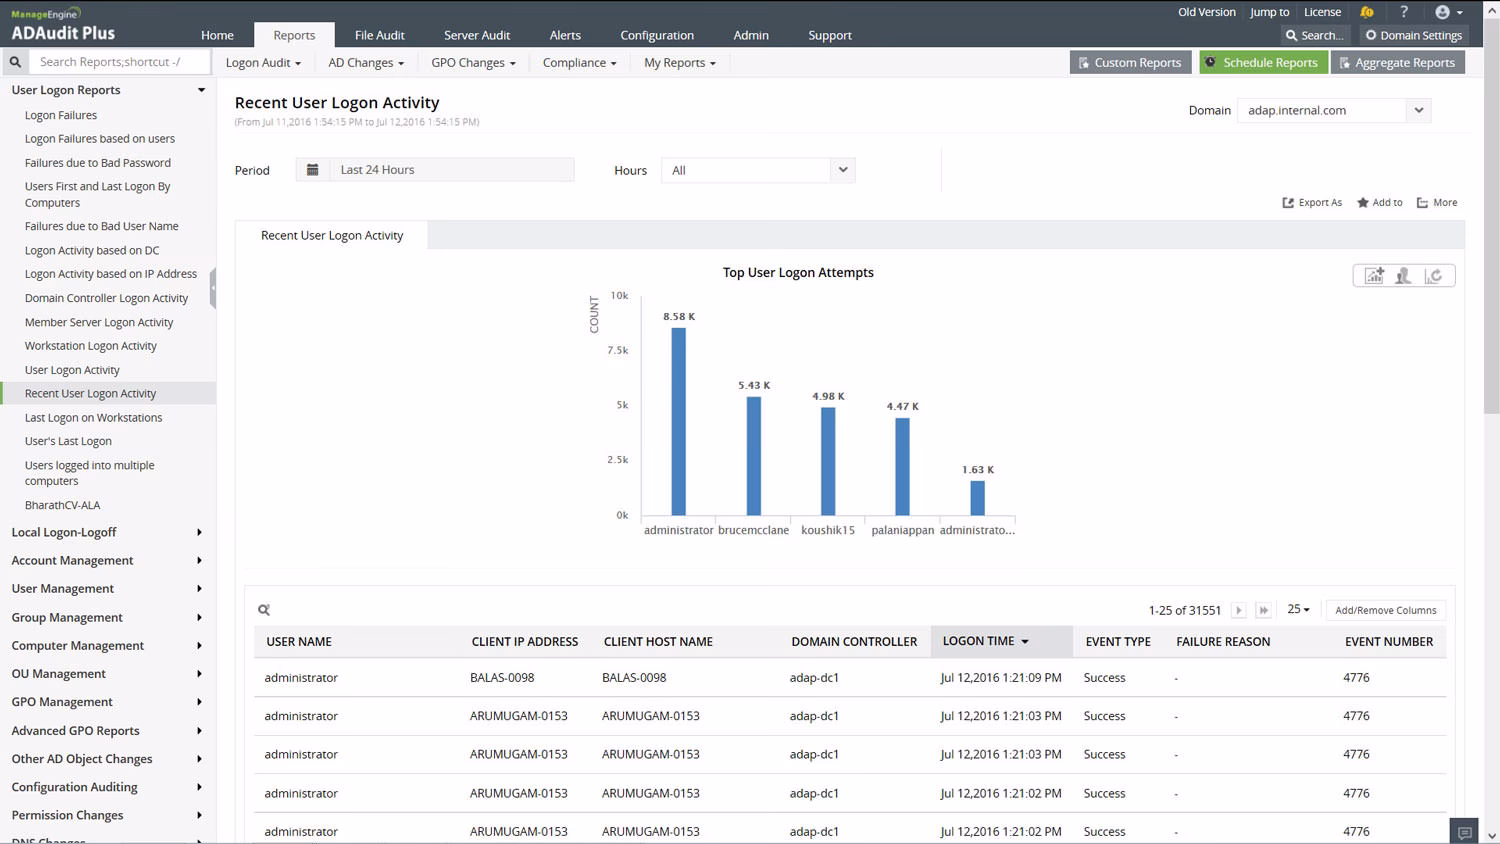Open the Logon Failures report link

61,115
